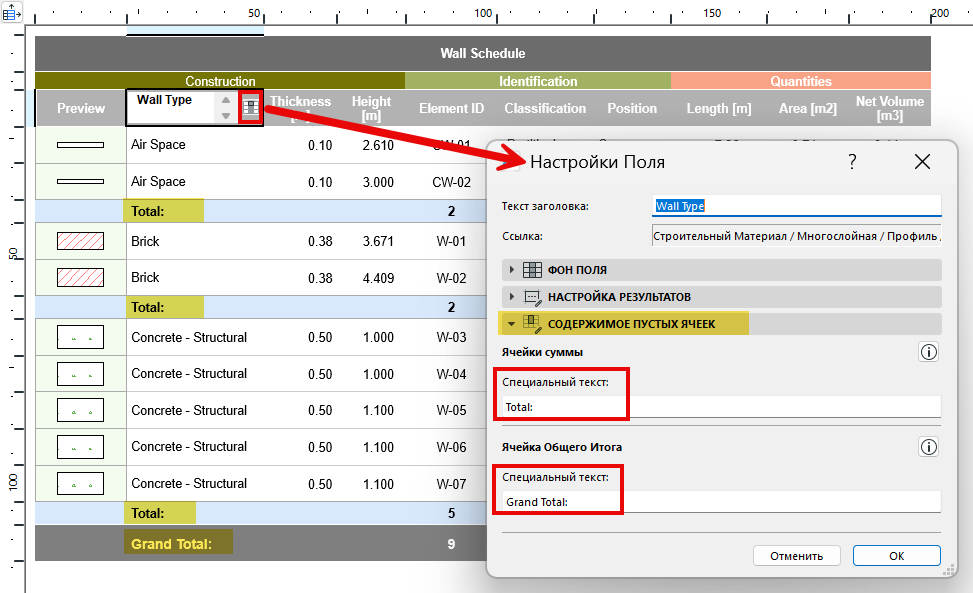The image size is (973, 593).
Task: Edit the Grand Total: special text field
Action: tap(721, 502)
